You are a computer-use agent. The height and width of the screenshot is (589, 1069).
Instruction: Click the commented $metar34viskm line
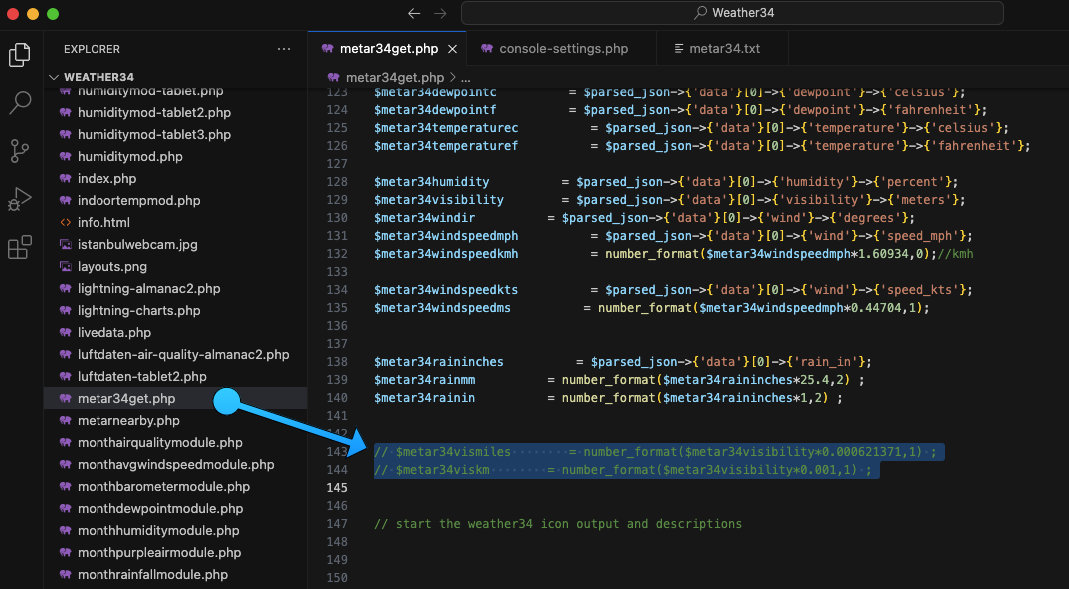(622, 470)
